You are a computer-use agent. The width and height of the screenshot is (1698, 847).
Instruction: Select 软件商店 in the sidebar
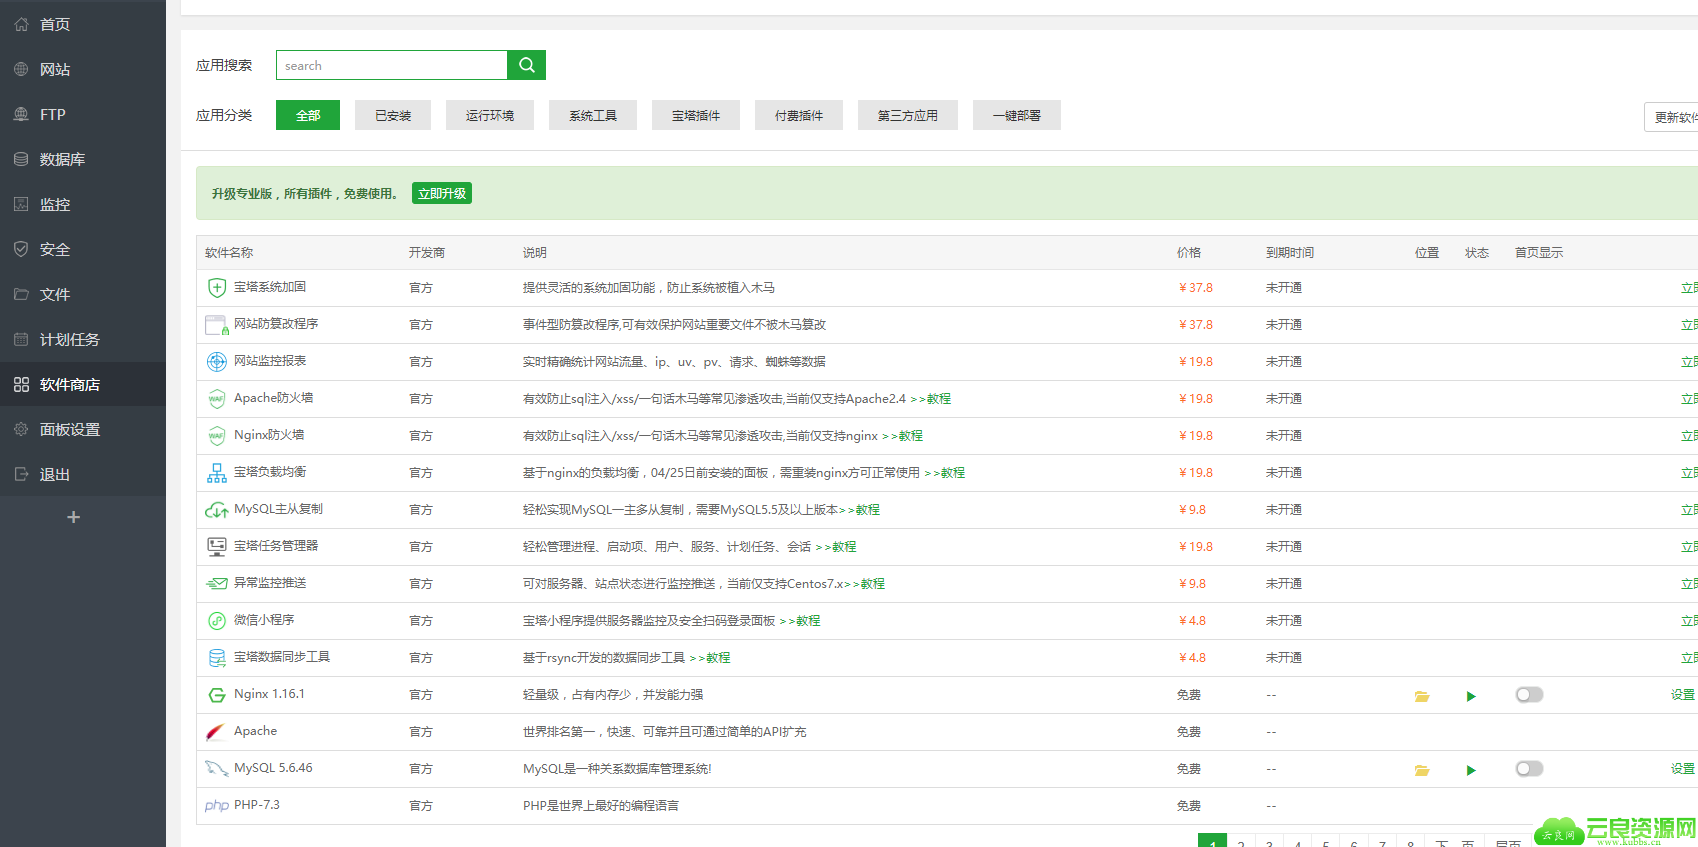83,384
